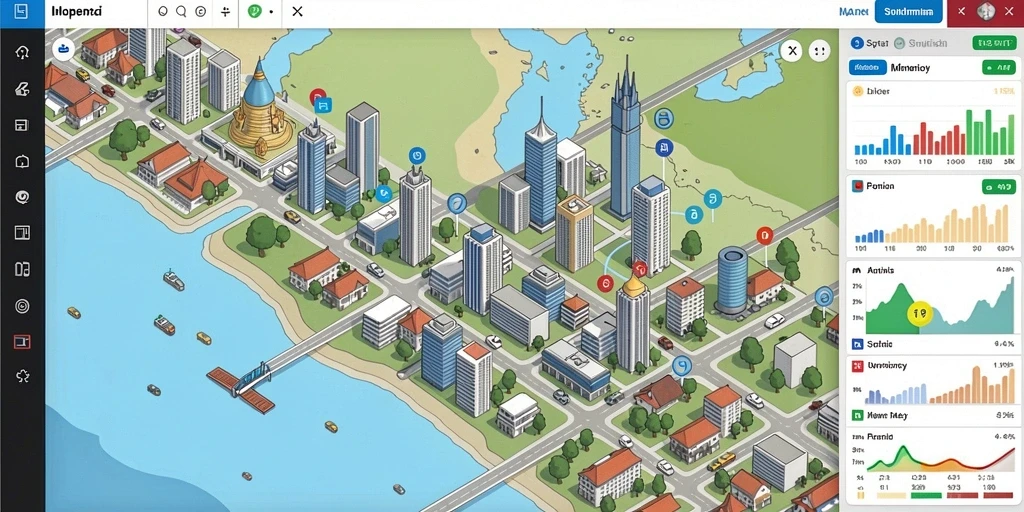This screenshot has width=1024, height=512.
Task: Select the pen edit tool in sidebar
Action: coord(22,89)
